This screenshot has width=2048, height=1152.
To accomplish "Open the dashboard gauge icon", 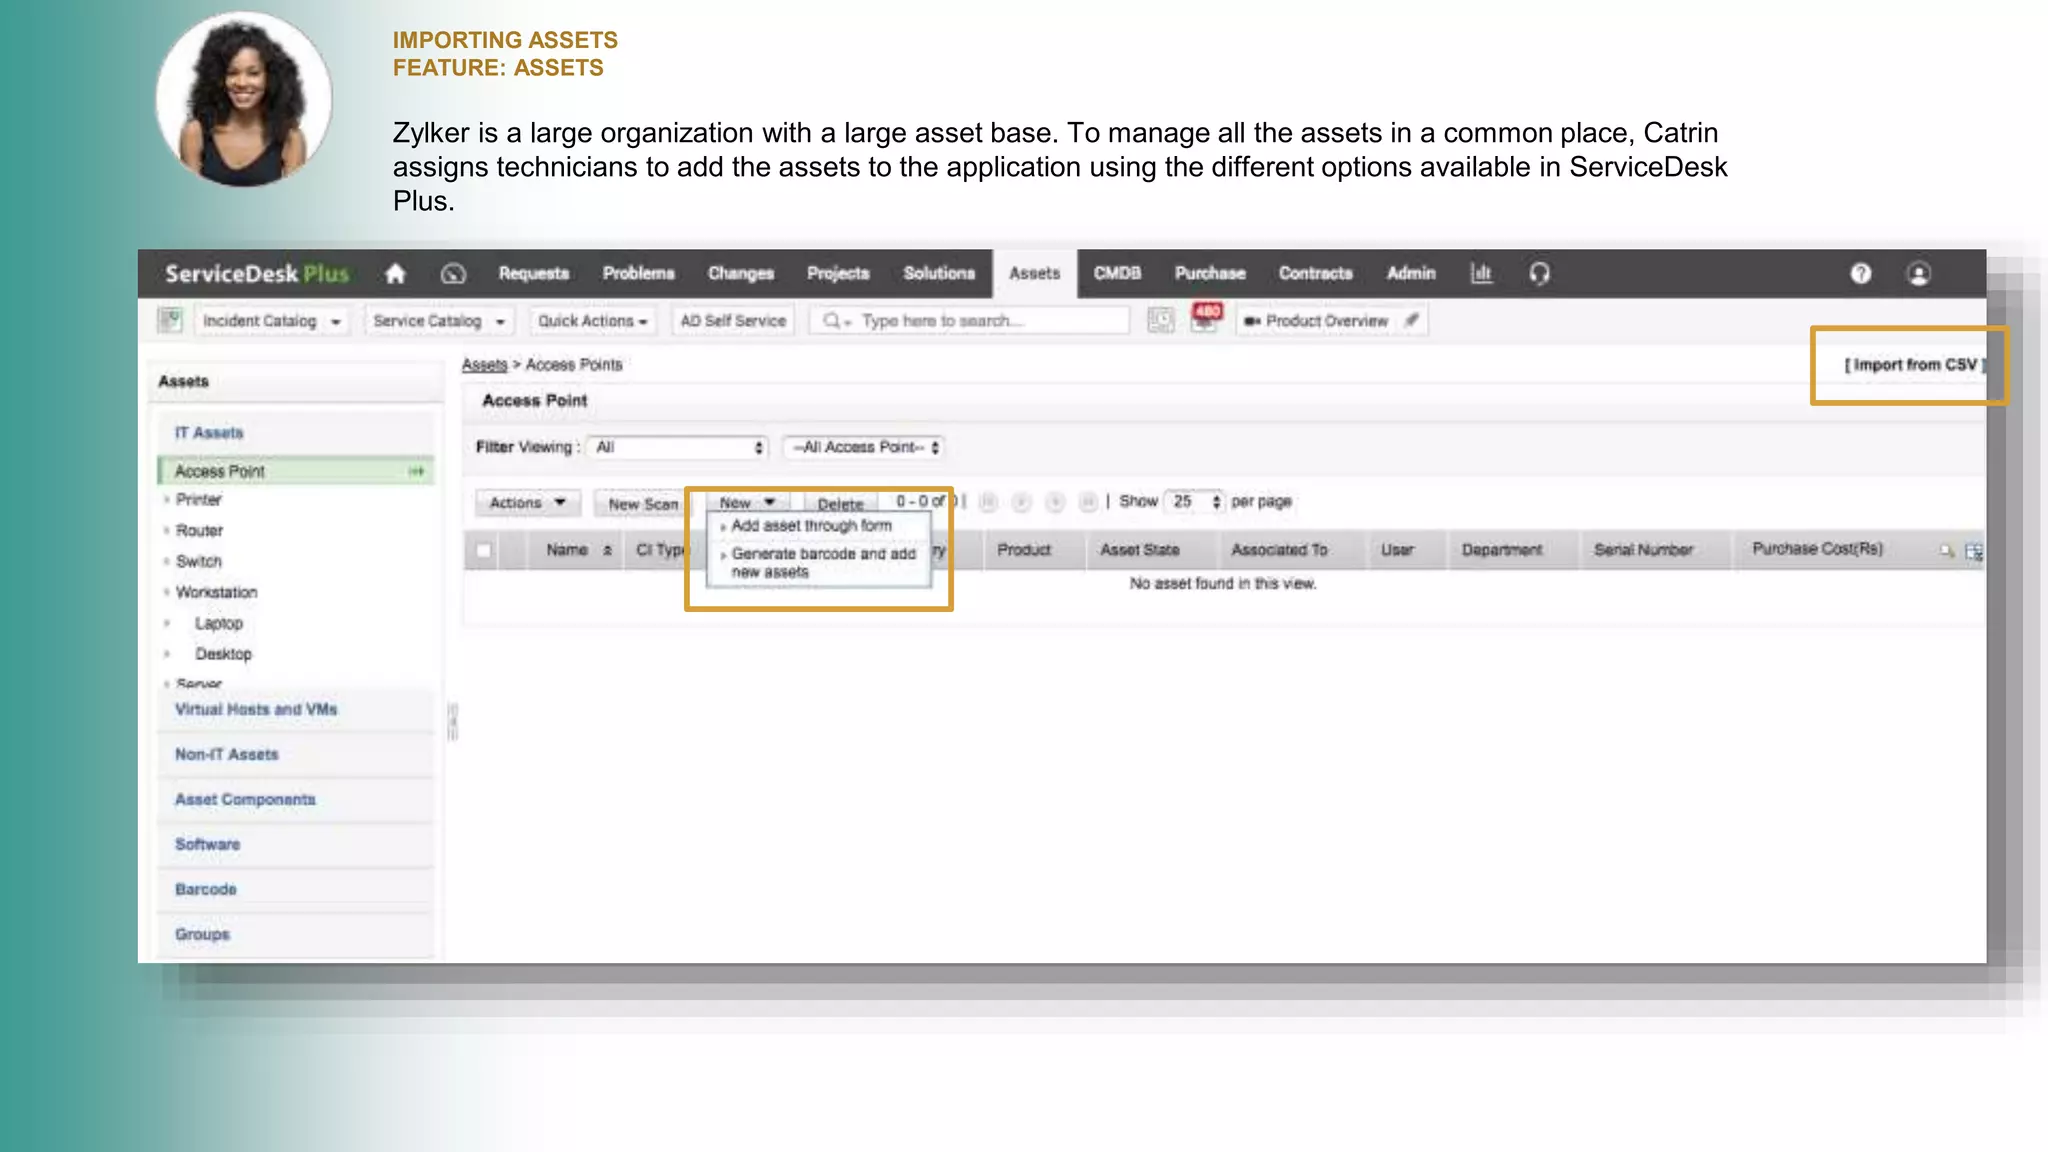I will pyautogui.click(x=453, y=273).
